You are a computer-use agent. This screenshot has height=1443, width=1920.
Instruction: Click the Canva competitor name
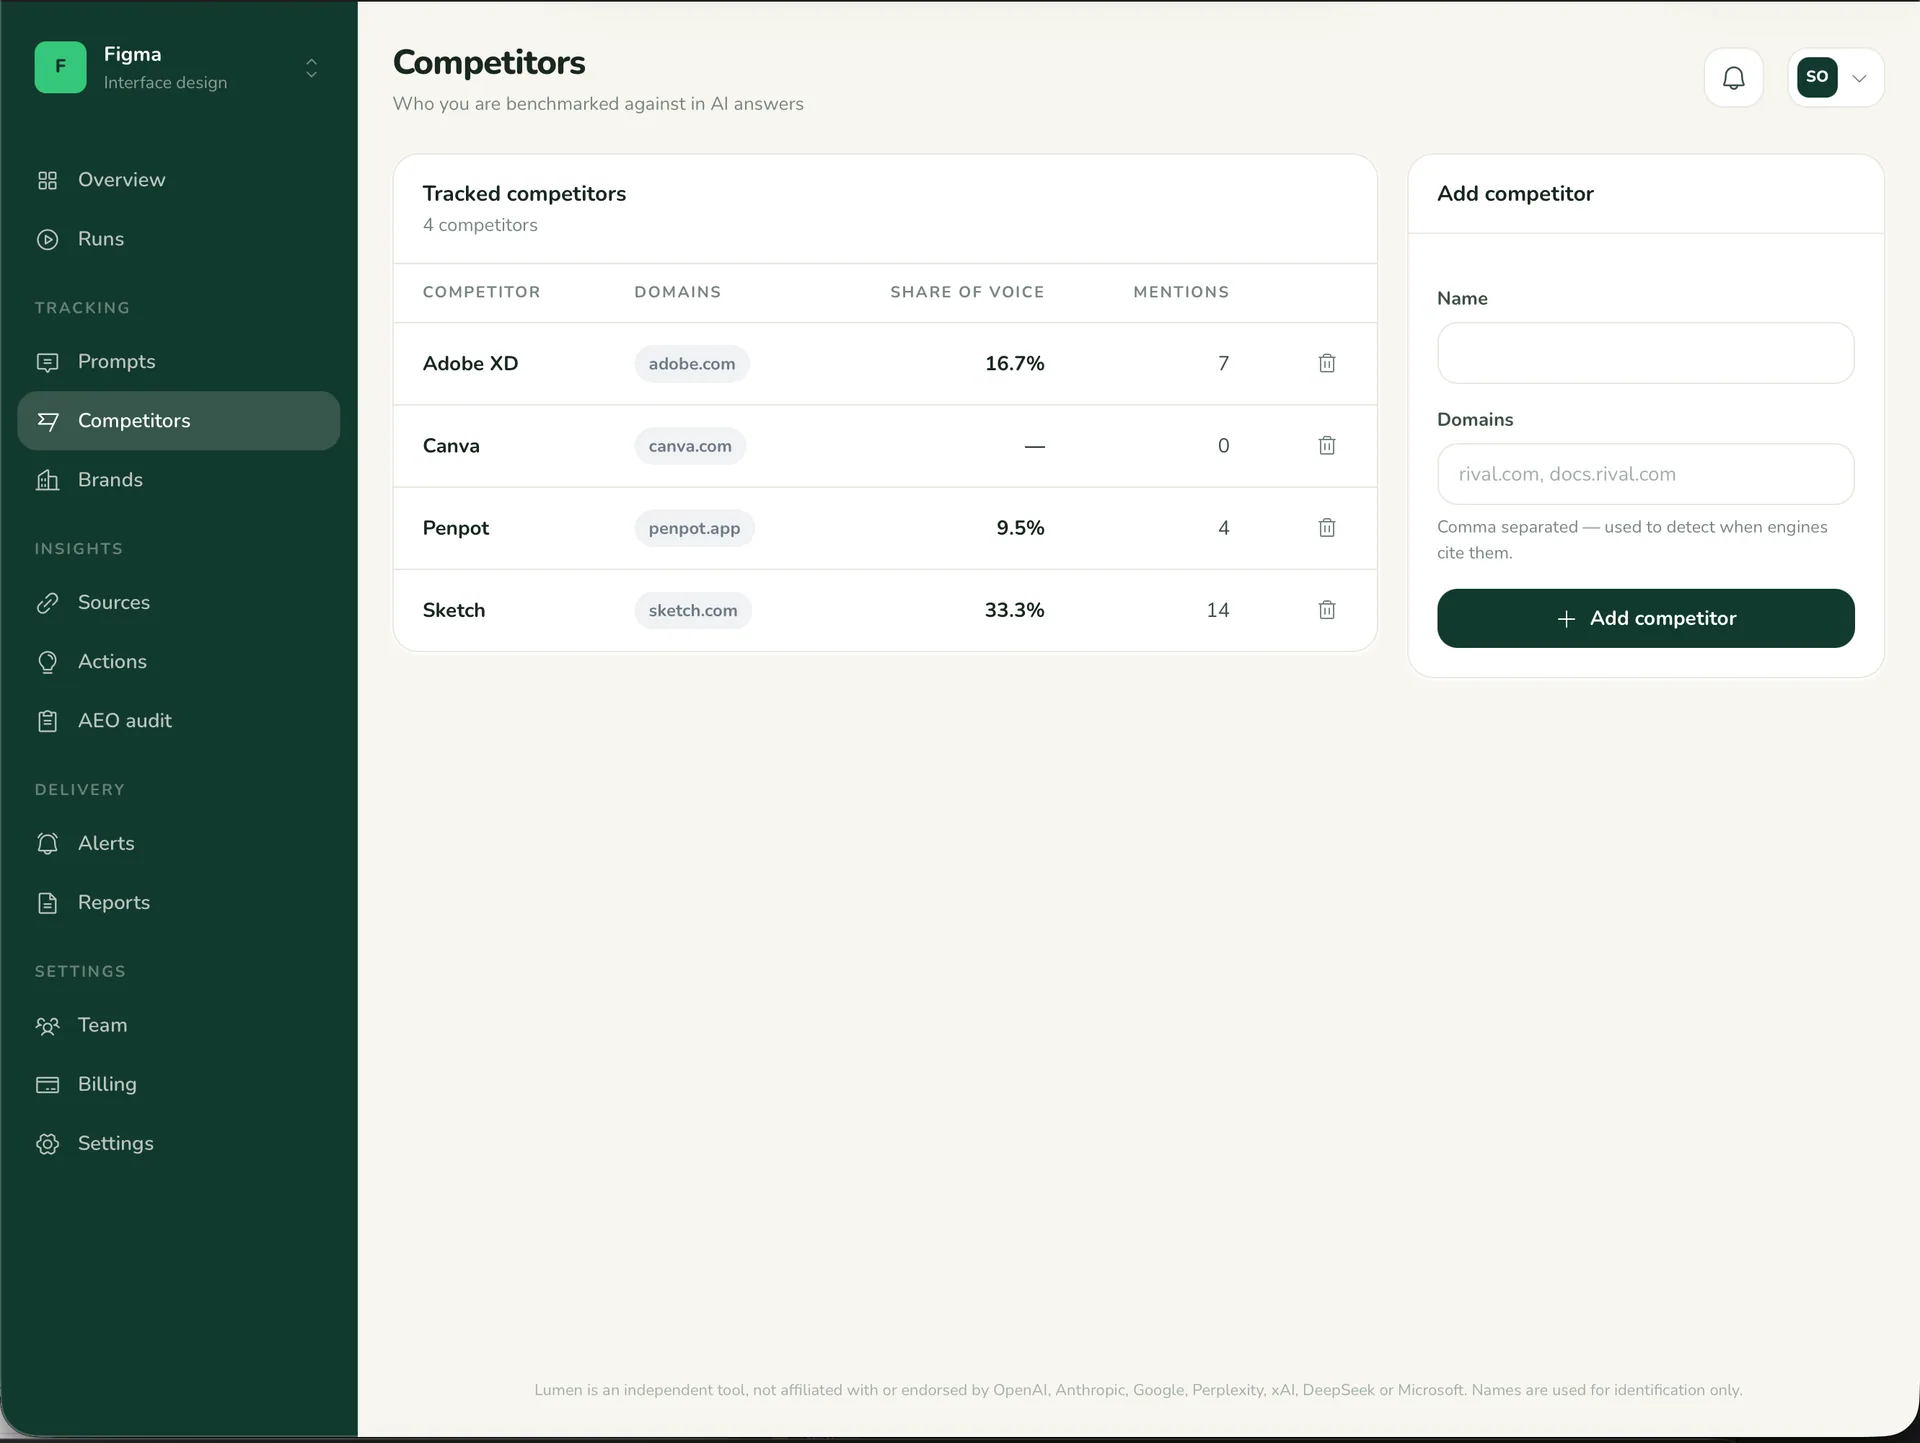(451, 446)
